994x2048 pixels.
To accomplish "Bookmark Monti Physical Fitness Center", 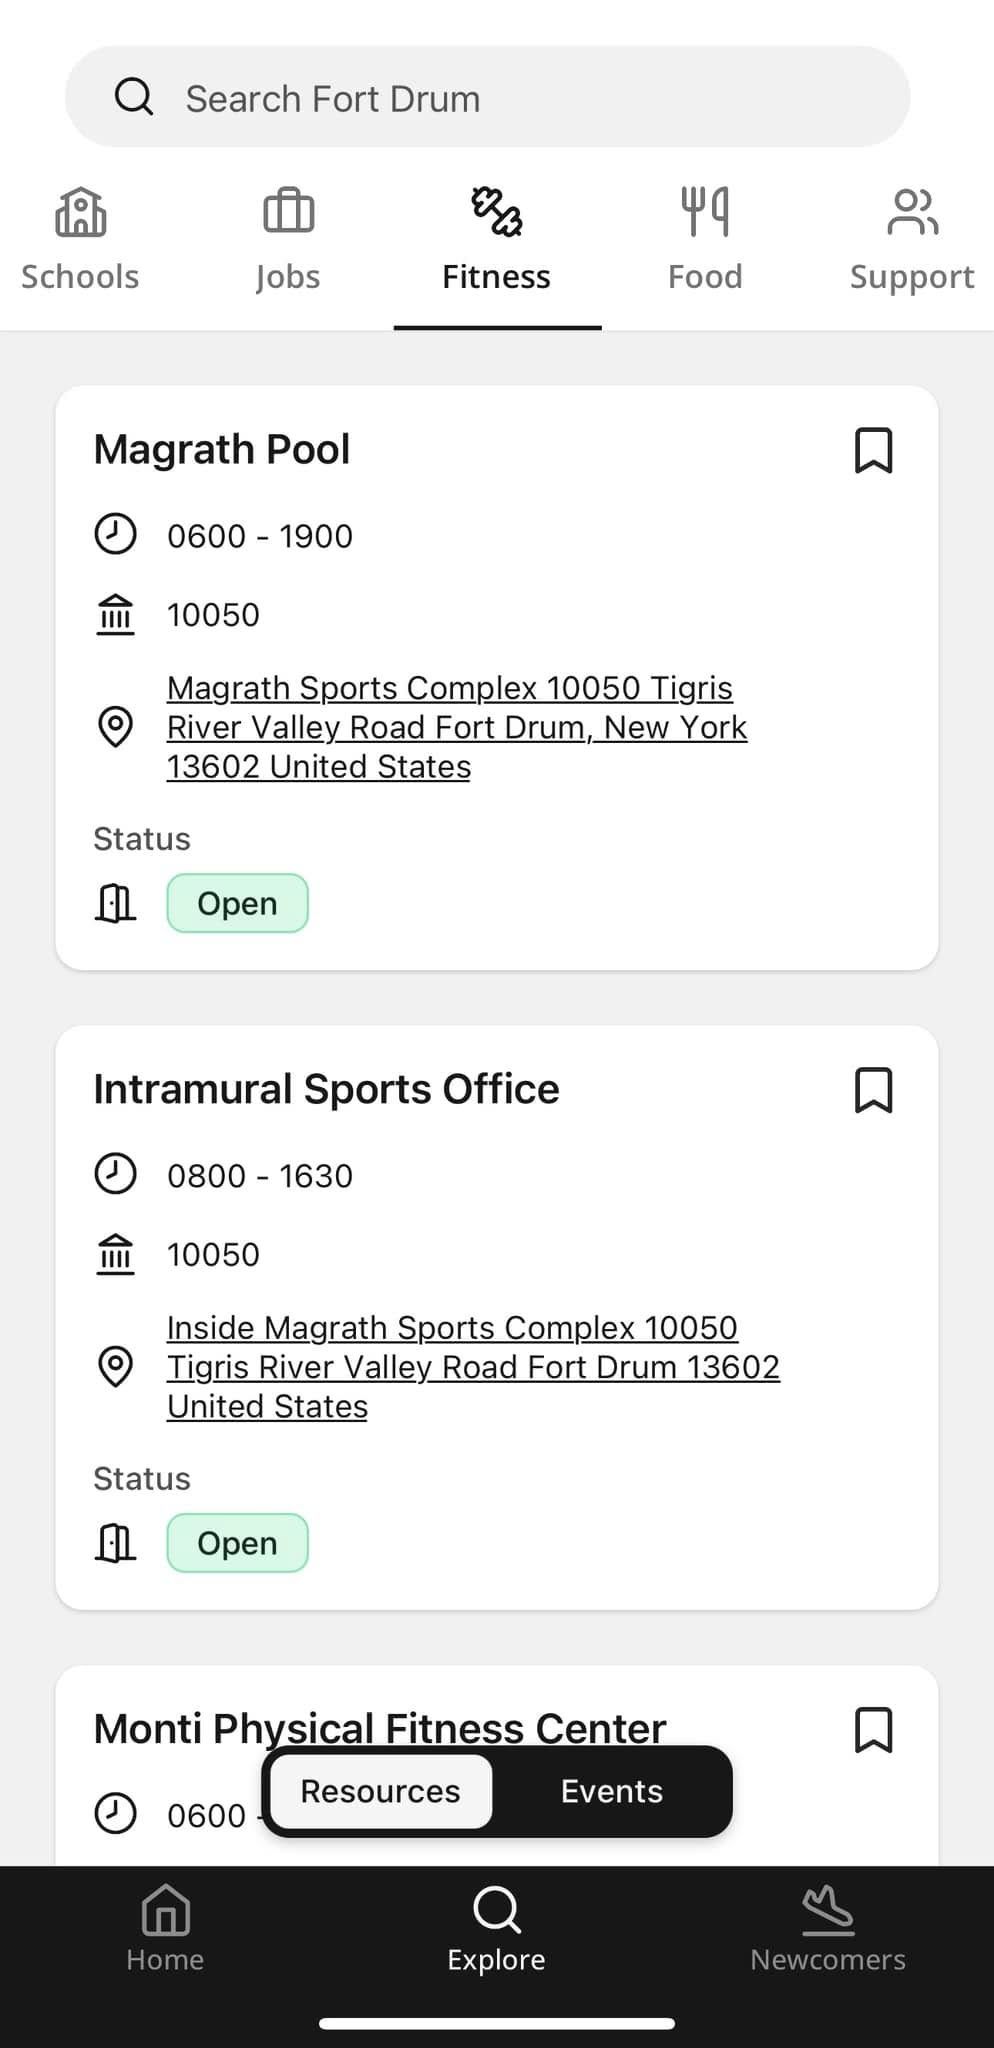I will (873, 1730).
